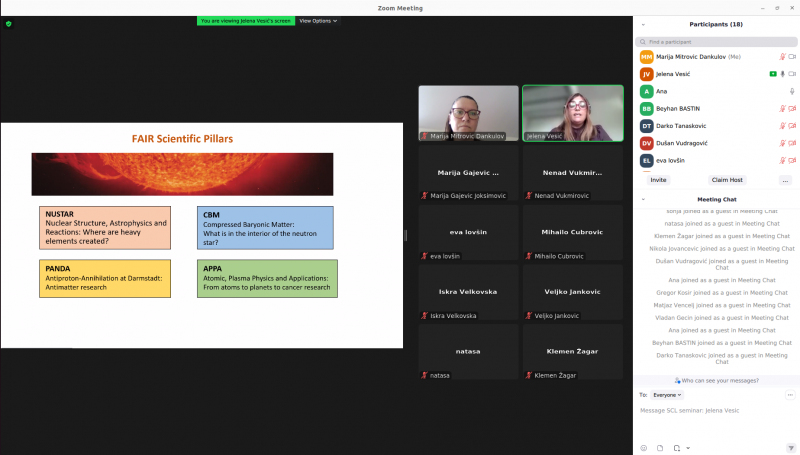Click the chat message input field
800x455 pixels.
click(x=716, y=410)
